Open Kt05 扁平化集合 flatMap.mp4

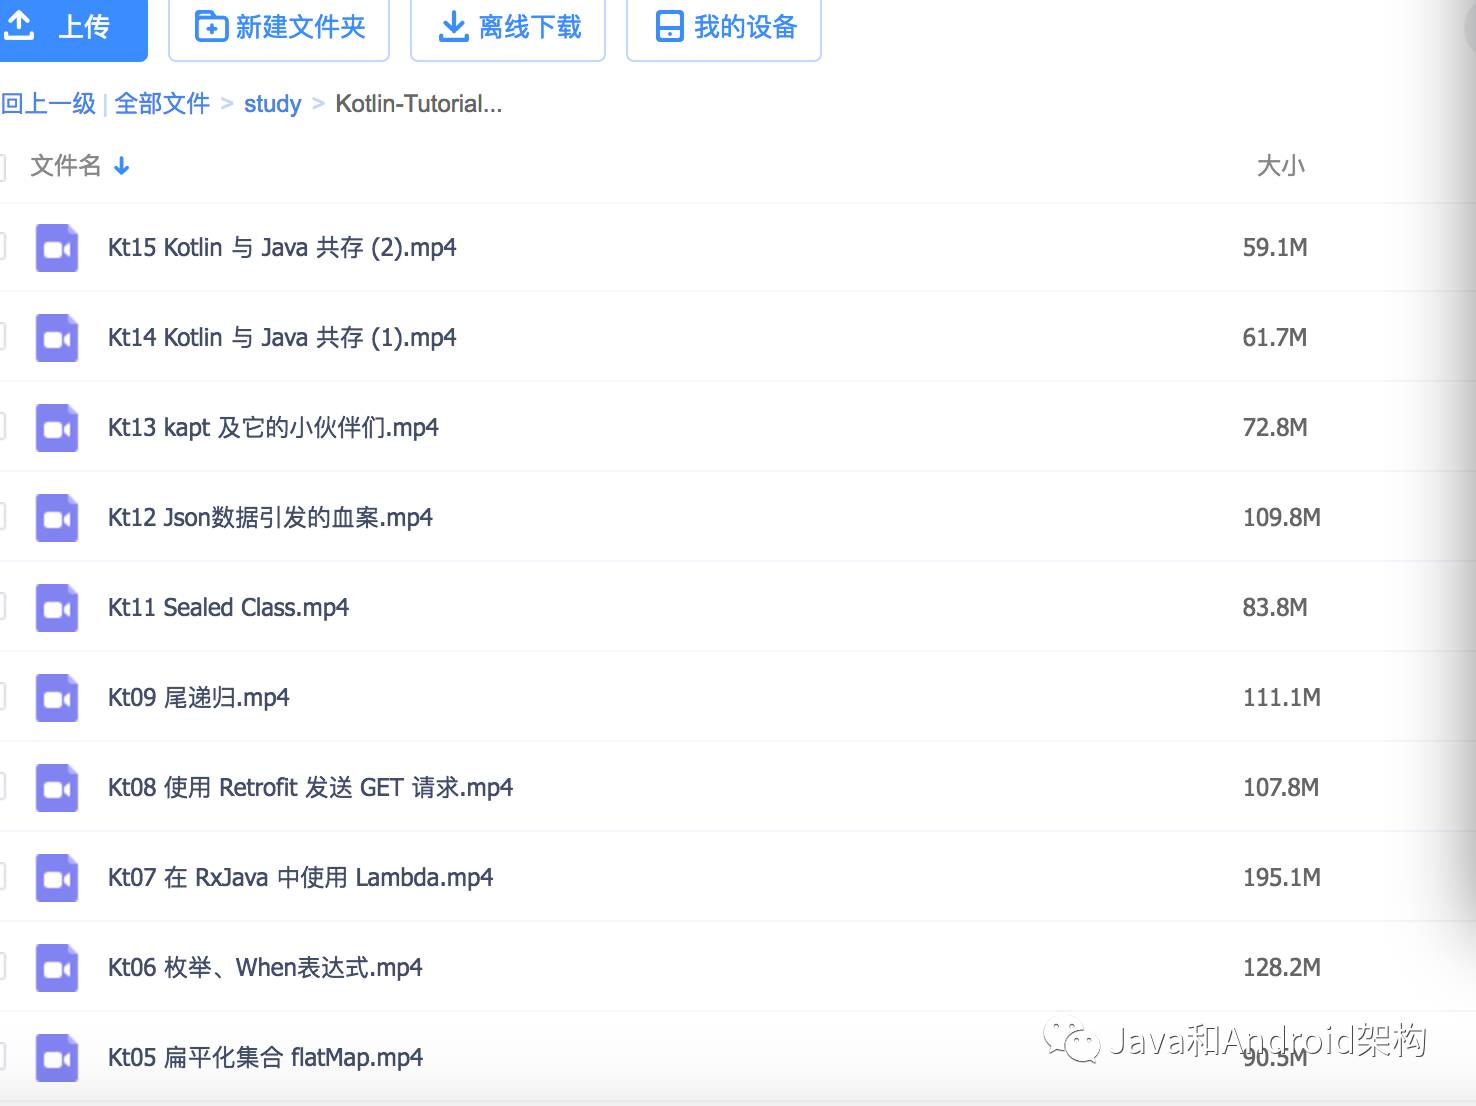[x=265, y=1058]
